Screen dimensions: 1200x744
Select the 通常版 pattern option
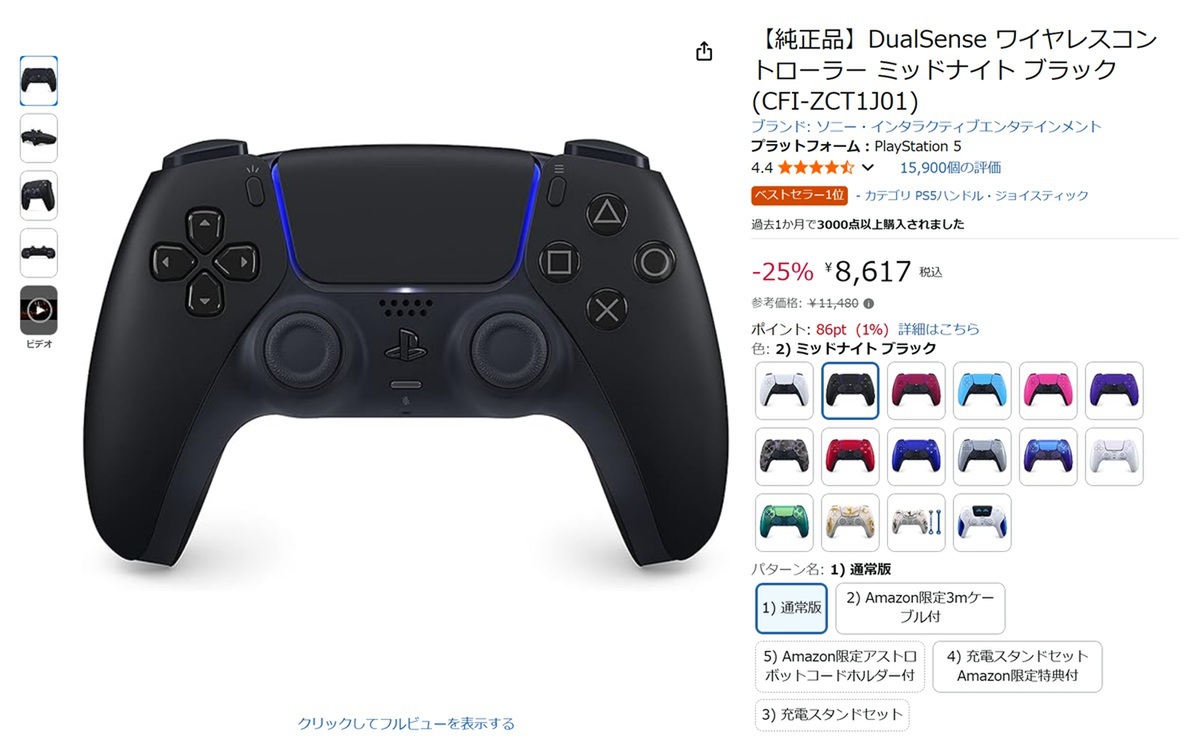[x=792, y=608]
